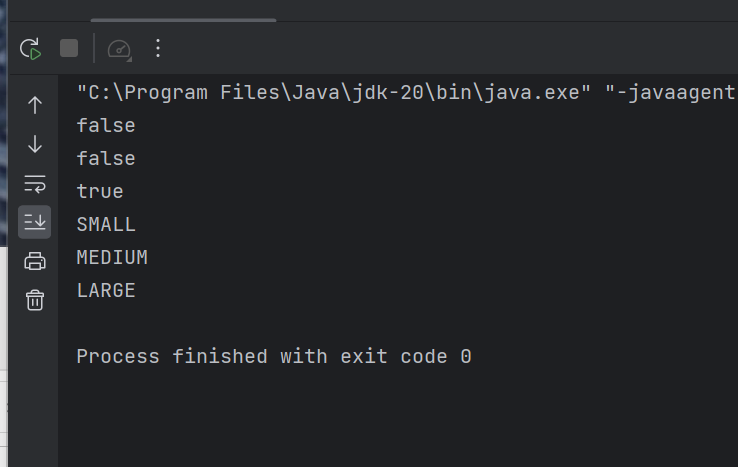Navigate down the stack trace
Screen dimensions: 738x467
tap(35, 144)
